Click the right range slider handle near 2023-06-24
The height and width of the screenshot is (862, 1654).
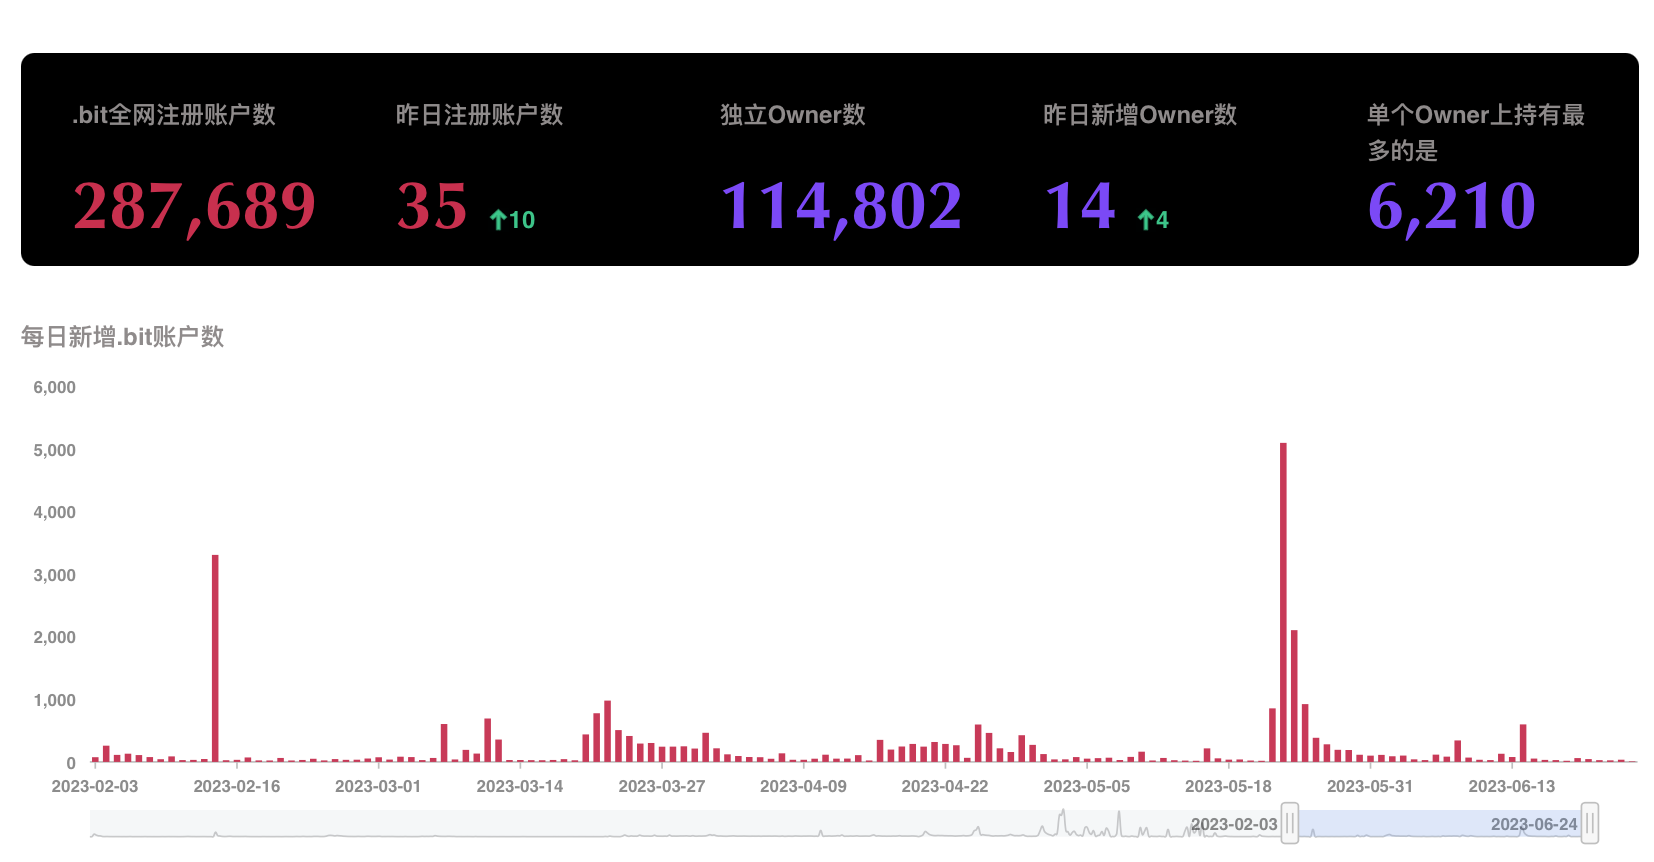pos(1589,823)
